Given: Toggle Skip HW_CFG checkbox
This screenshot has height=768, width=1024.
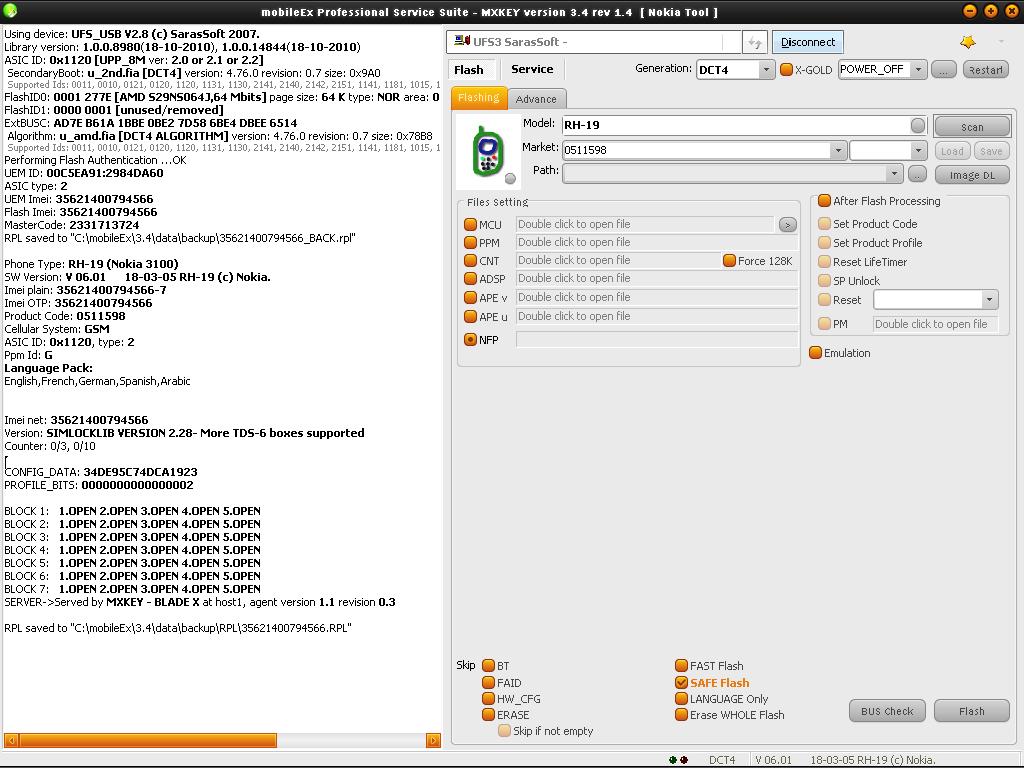Looking at the screenshot, I should pos(488,699).
